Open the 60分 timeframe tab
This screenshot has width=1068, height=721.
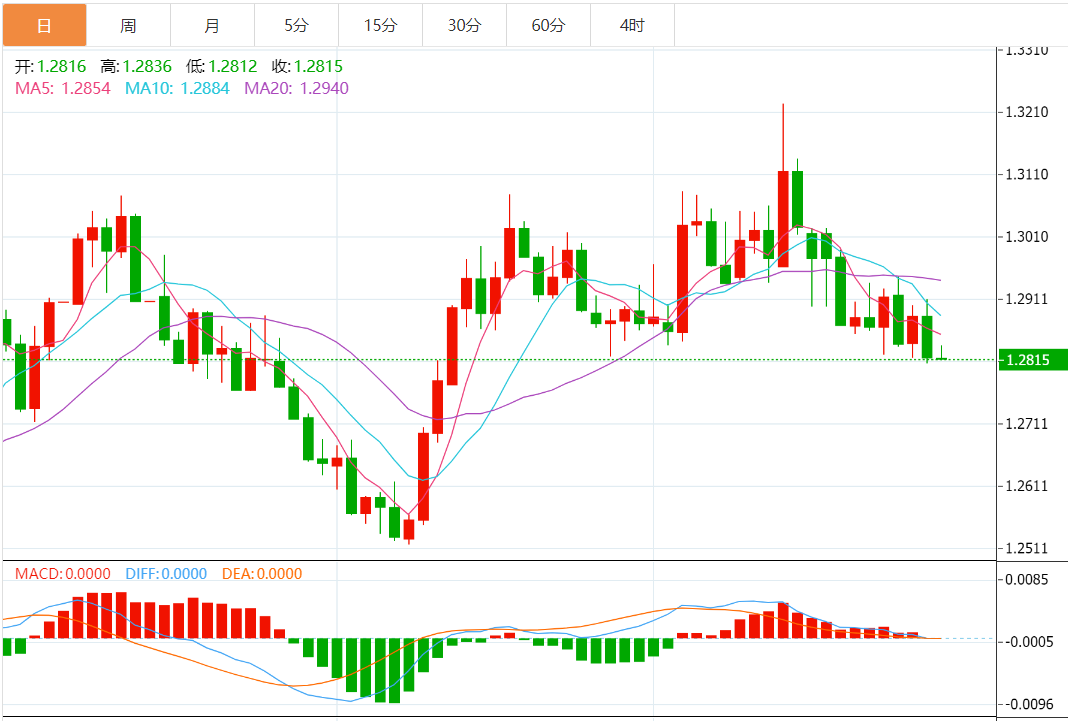tap(548, 26)
